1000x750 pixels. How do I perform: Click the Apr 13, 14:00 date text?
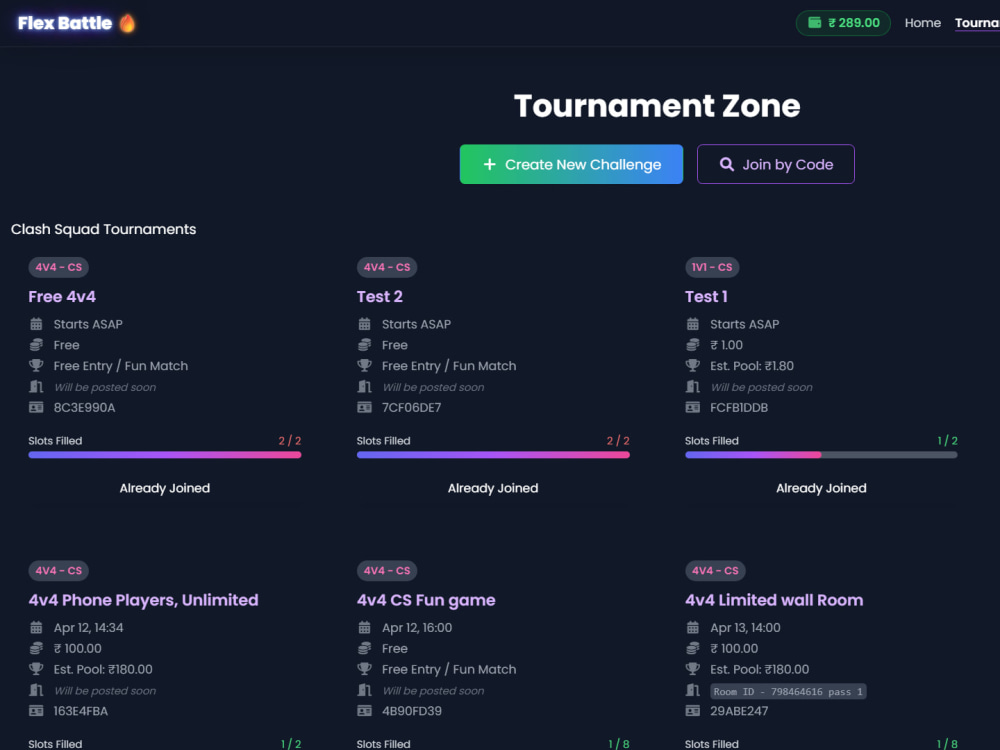[x=745, y=628]
